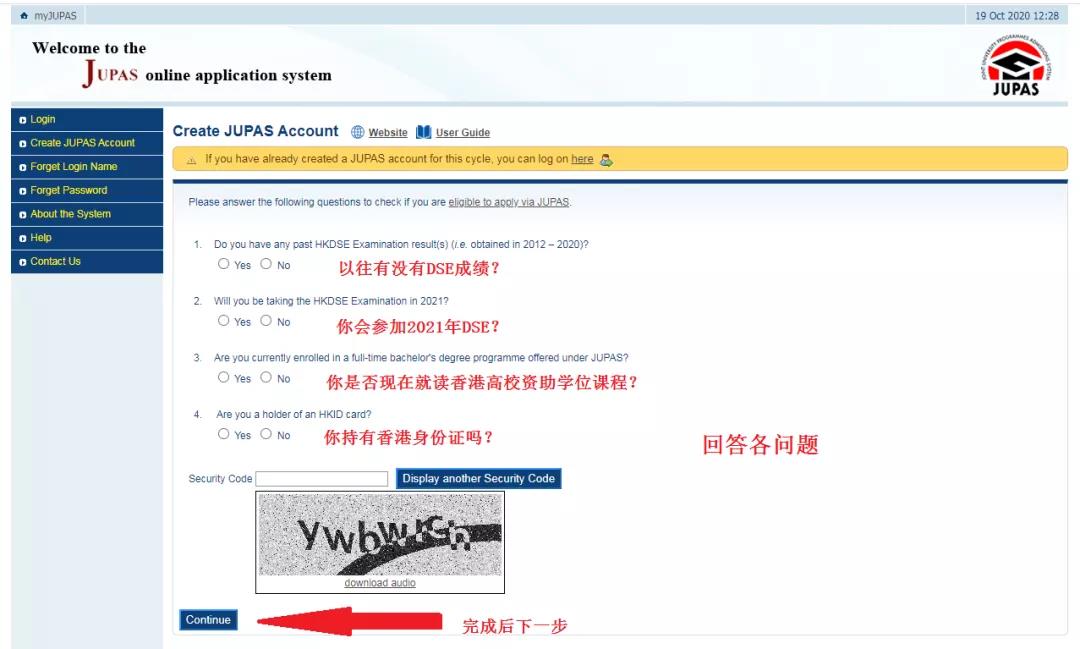Open Create JUPAS Account in sidebar
This screenshot has width=1080, height=649.
[x=87, y=143]
